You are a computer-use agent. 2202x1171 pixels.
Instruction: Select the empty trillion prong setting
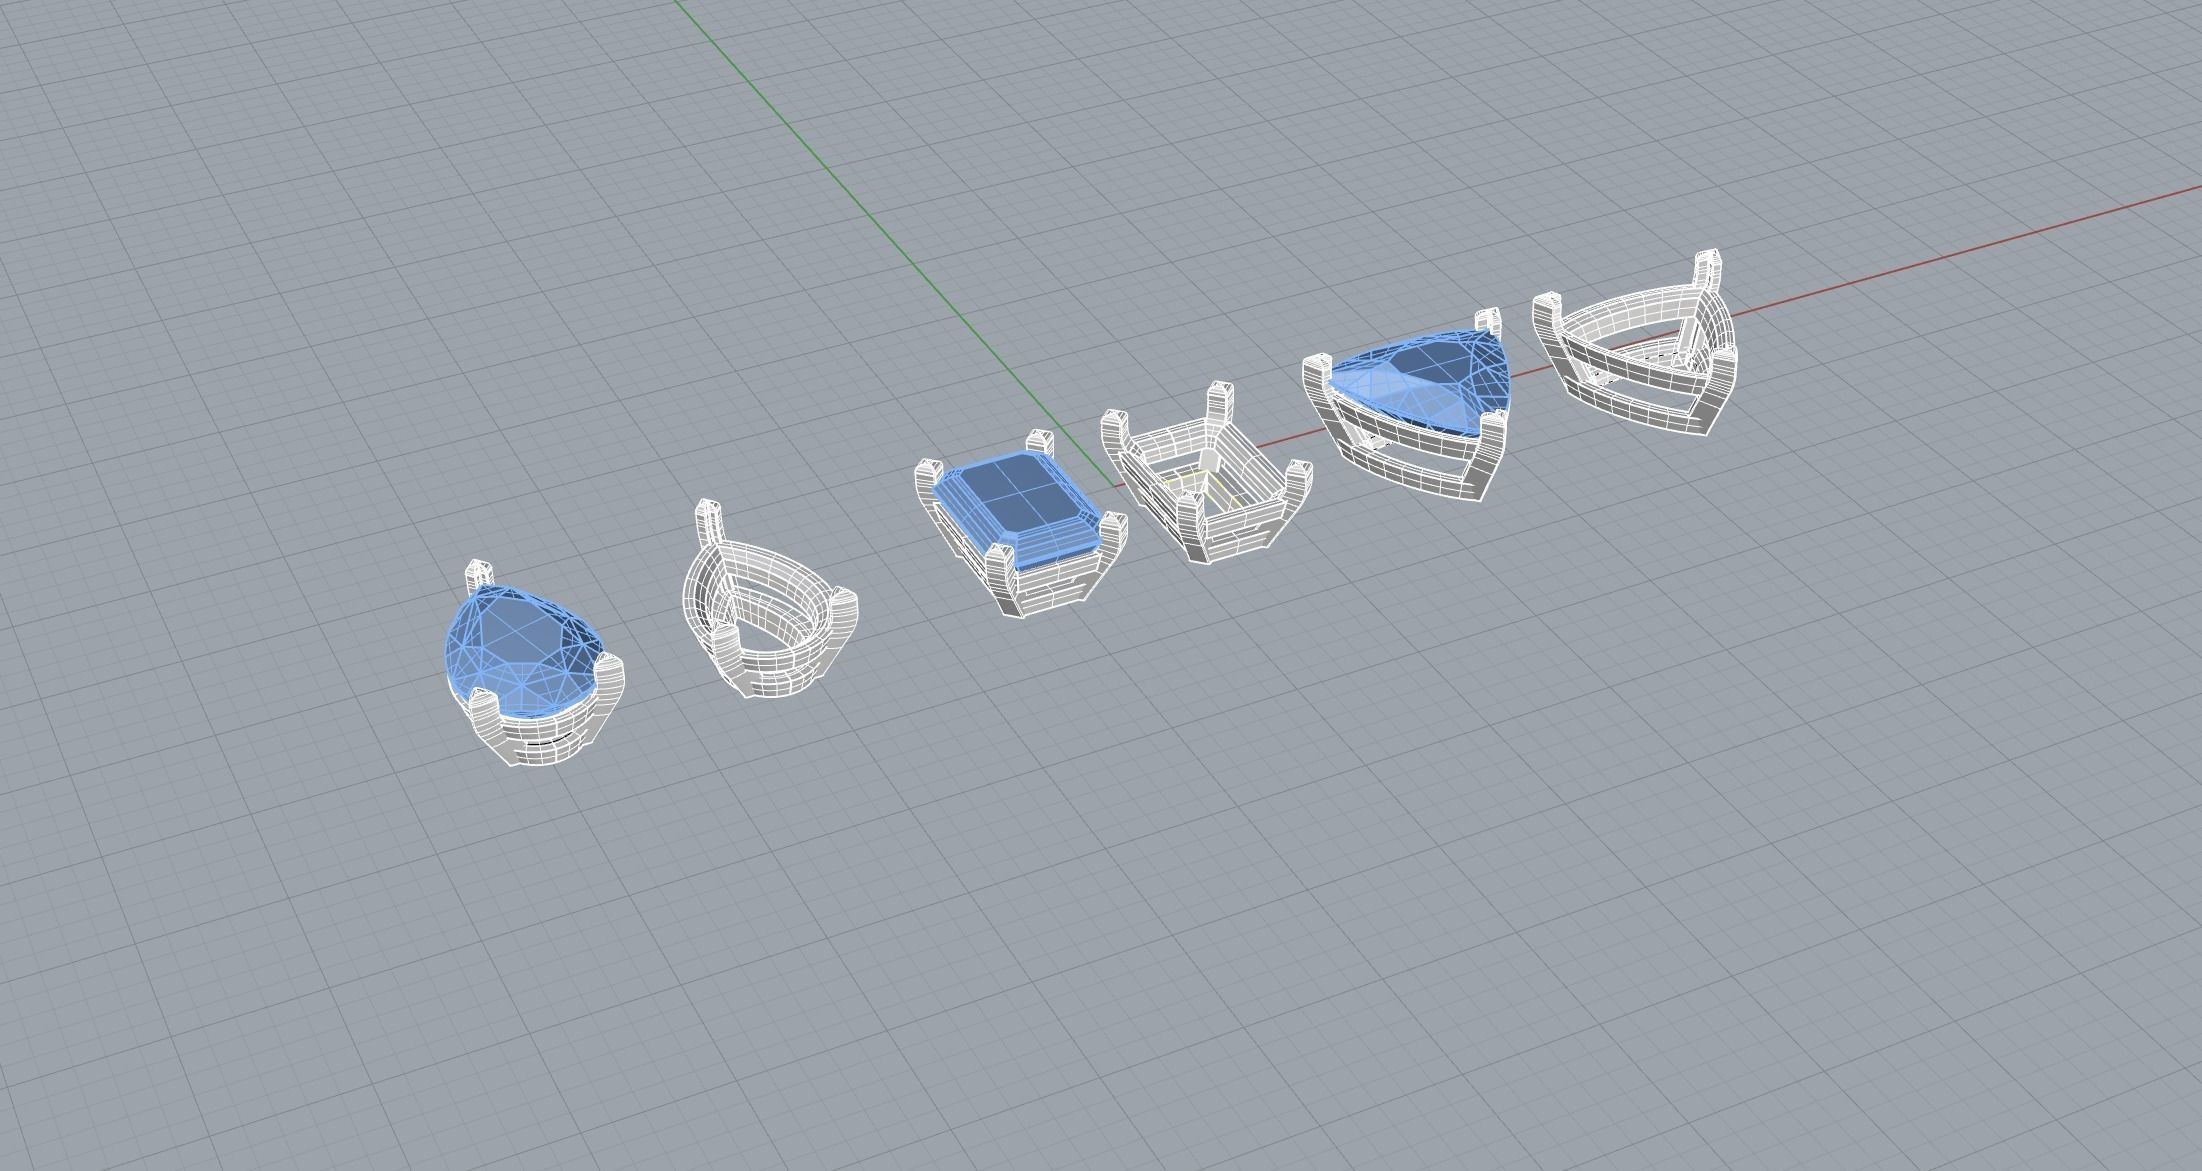tap(1637, 344)
